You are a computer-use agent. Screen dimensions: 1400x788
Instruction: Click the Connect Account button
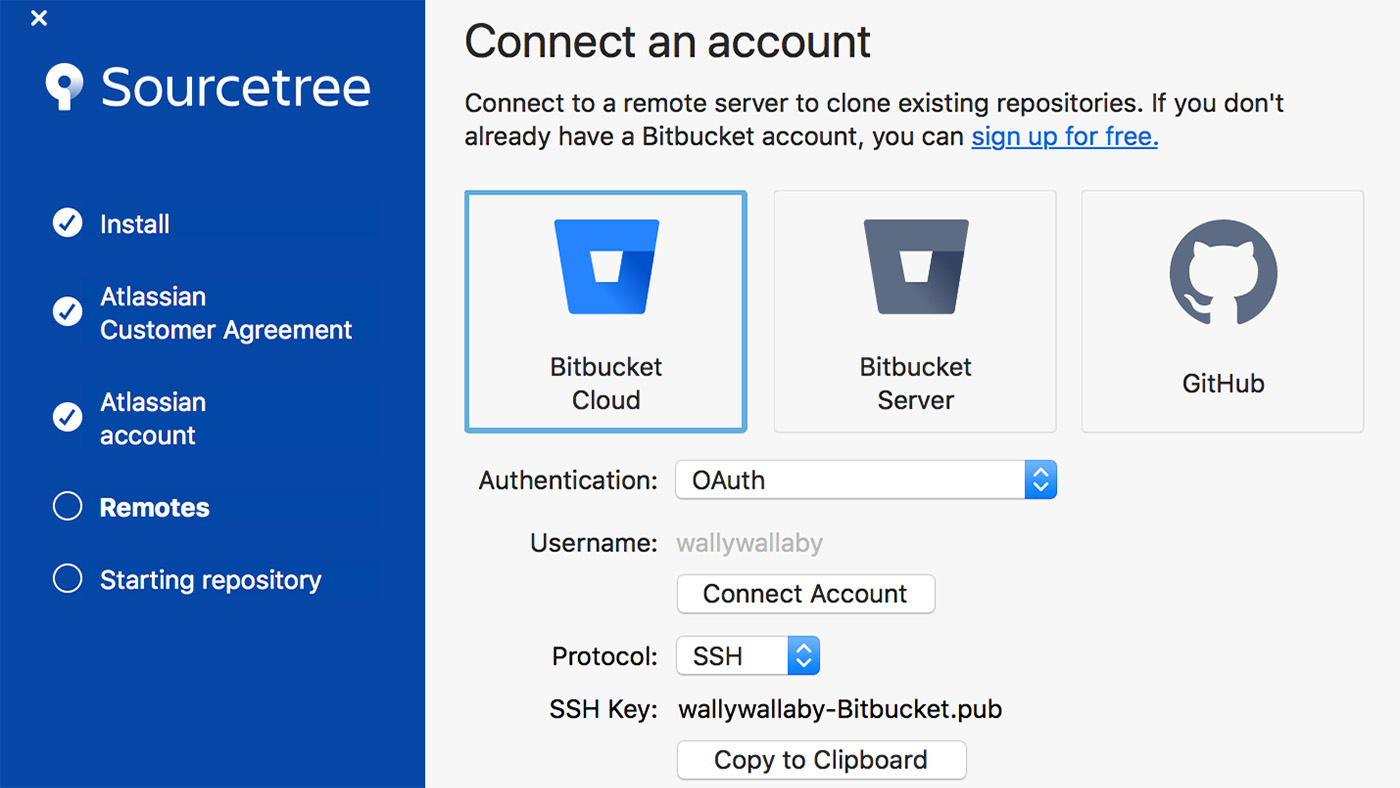806,594
